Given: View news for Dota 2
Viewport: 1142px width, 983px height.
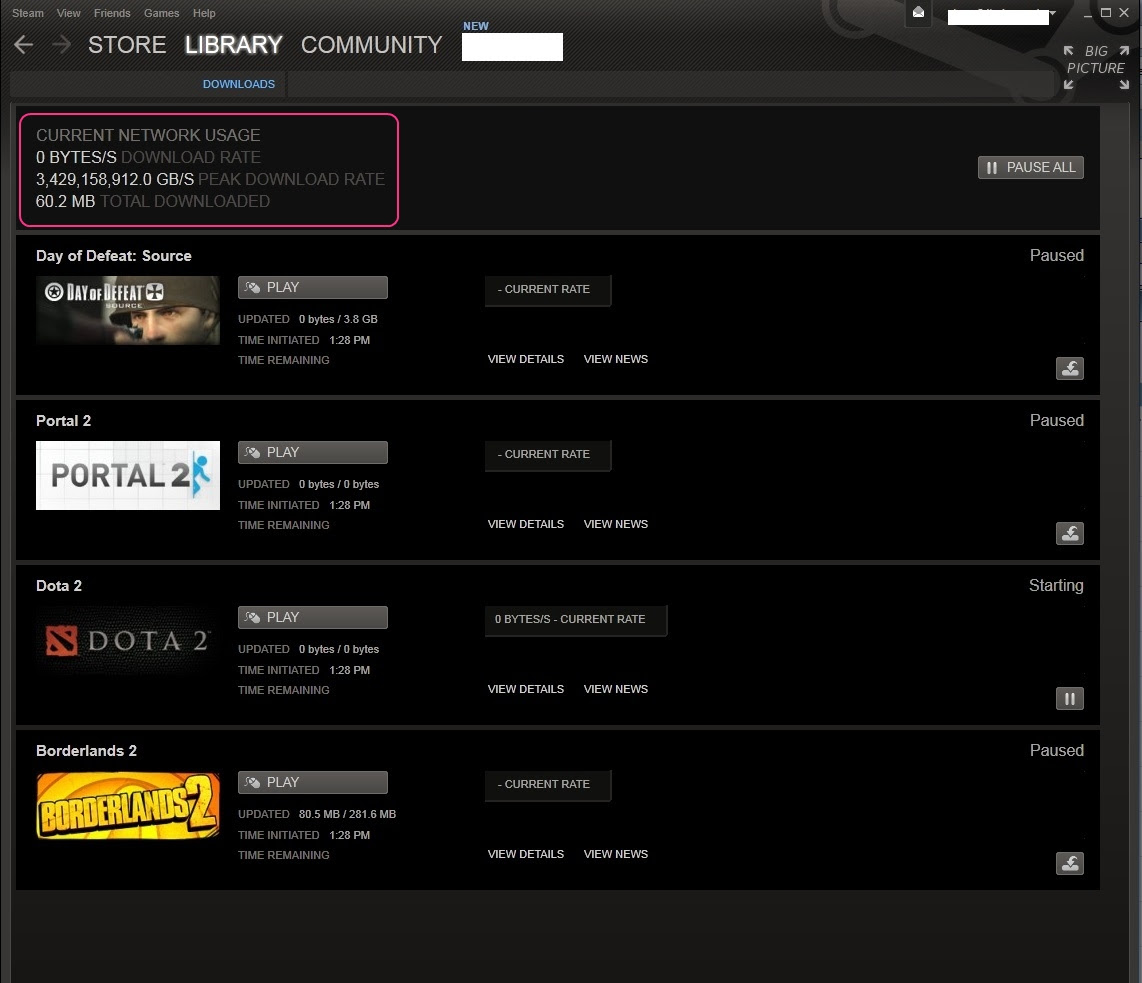Looking at the screenshot, I should pyautogui.click(x=615, y=689).
